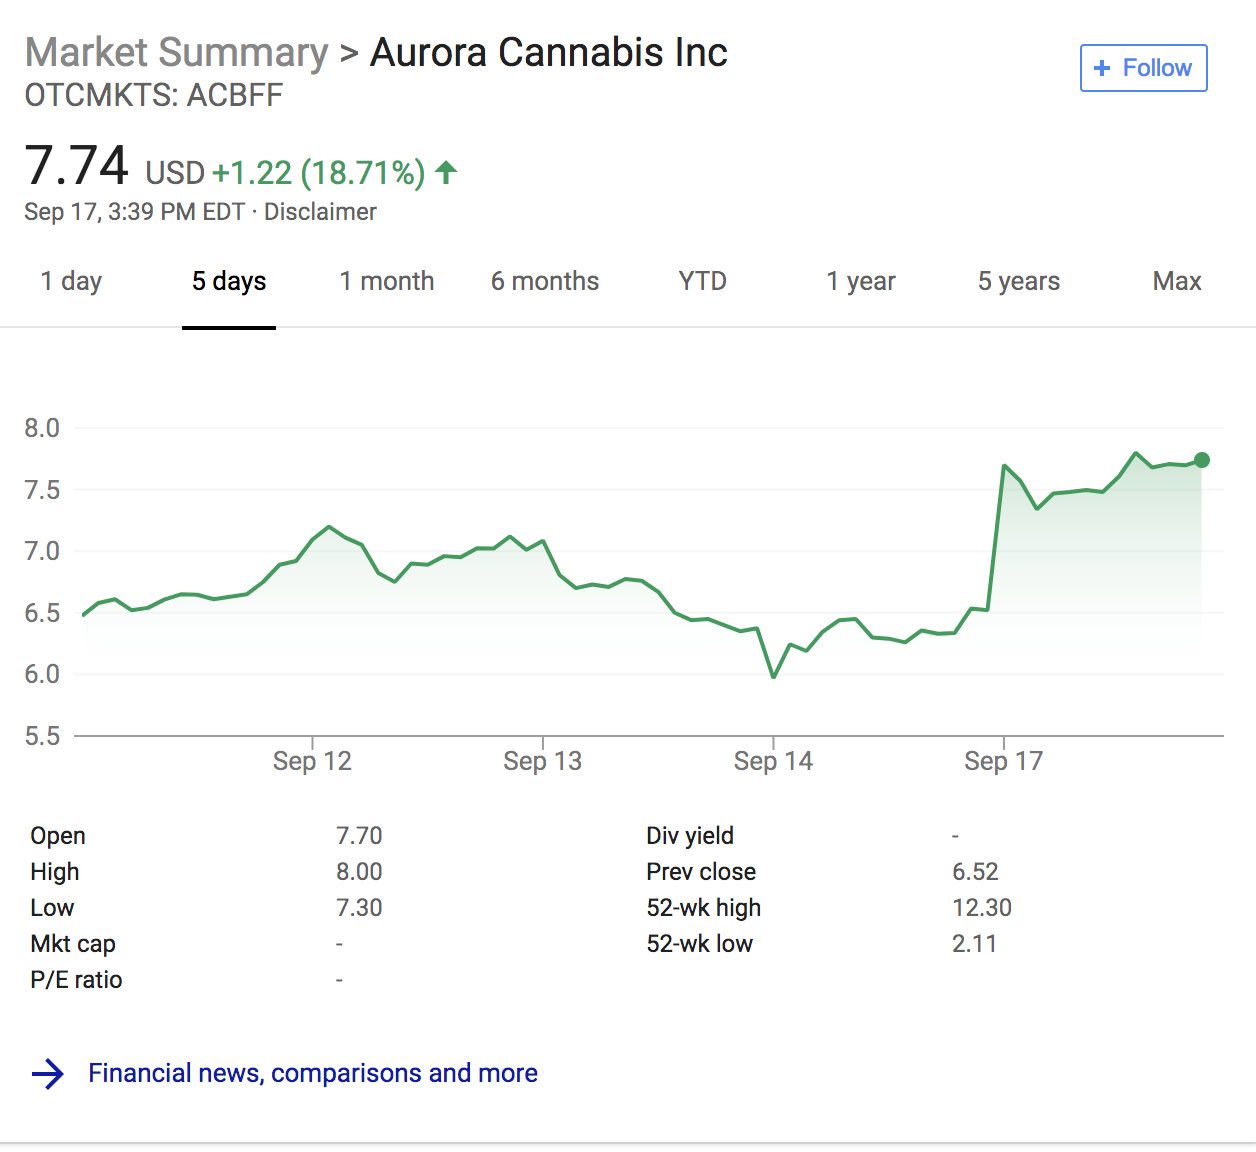
Task: Click the Sep 17 axis marker
Action: pos(1003,761)
